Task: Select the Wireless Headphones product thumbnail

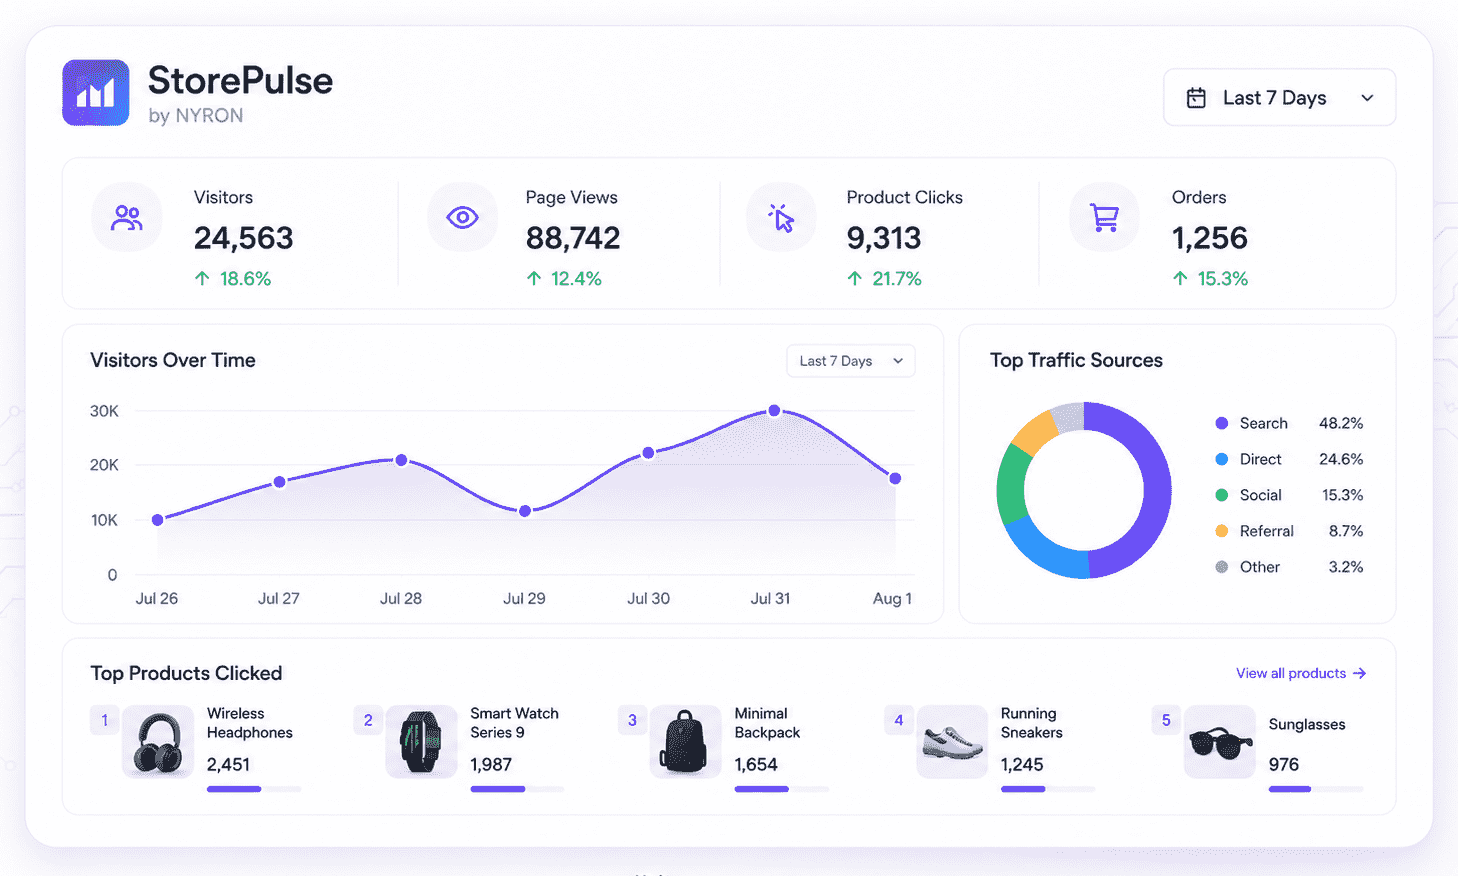Action: tap(158, 742)
